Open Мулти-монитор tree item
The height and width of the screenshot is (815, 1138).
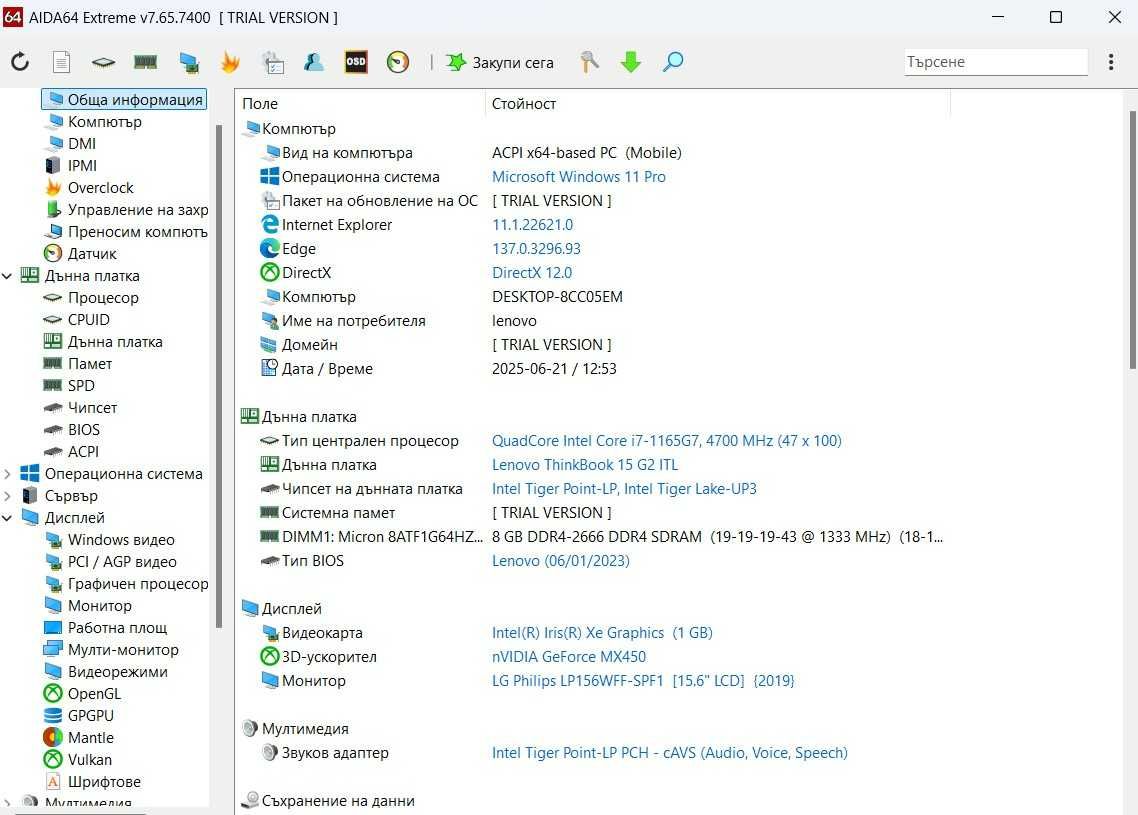[x=112, y=650]
